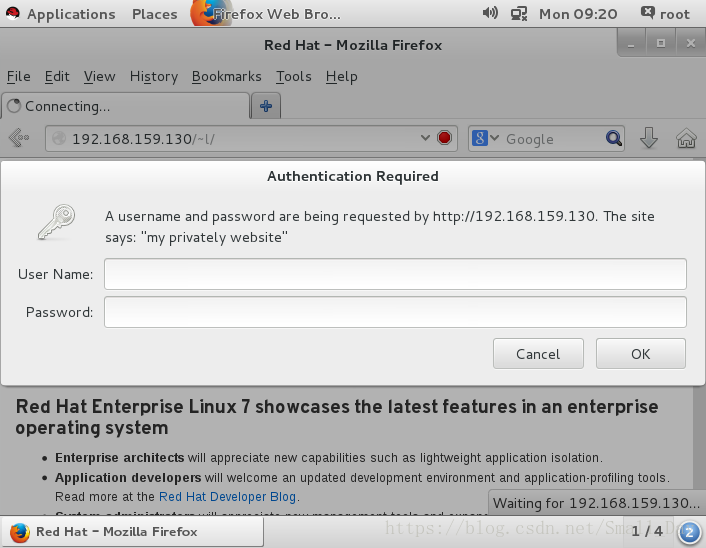Image resolution: width=706 pixels, height=548 pixels.
Task: Click the red stop loading button
Action: (444, 137)
